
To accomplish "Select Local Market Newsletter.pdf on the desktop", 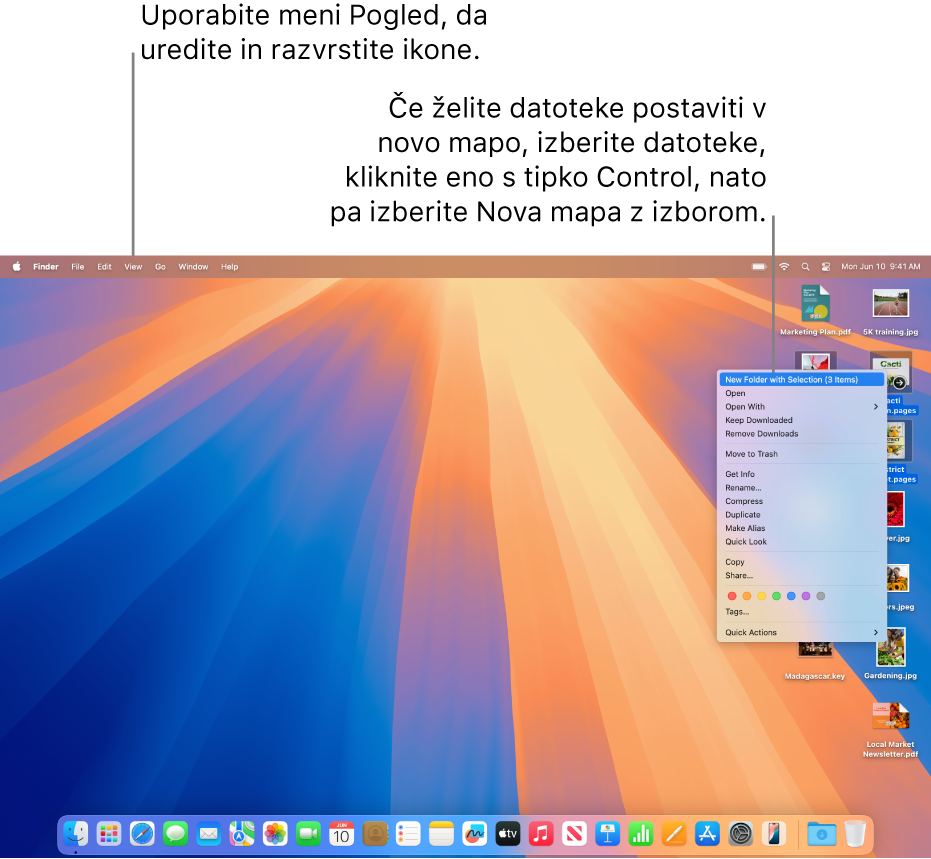I will click(x=890, y=730).
